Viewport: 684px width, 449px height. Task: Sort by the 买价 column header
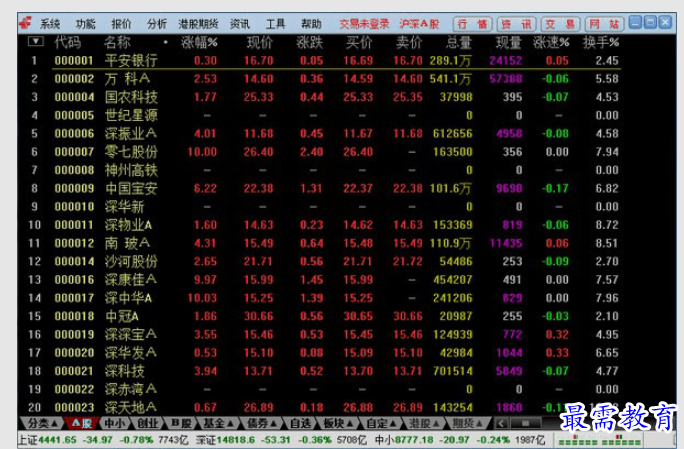click(359, 42)
